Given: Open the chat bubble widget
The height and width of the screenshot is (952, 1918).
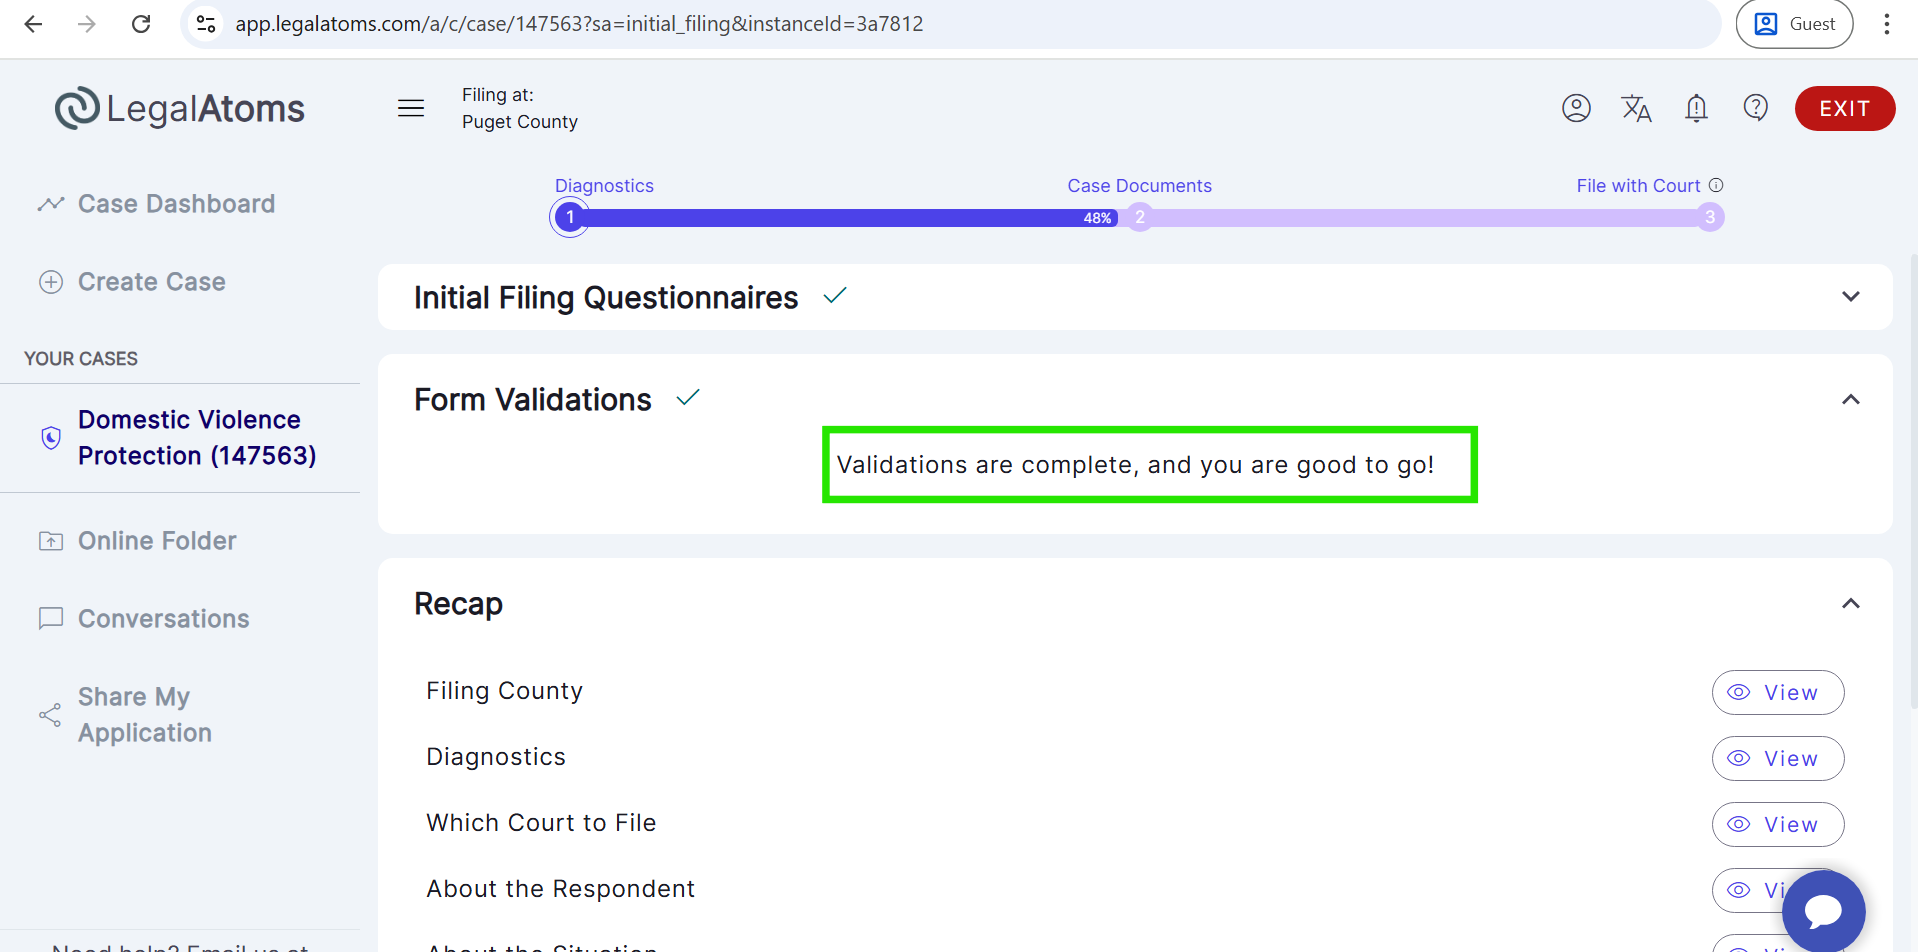Looking at the screenshot, I should [1823, 911].
